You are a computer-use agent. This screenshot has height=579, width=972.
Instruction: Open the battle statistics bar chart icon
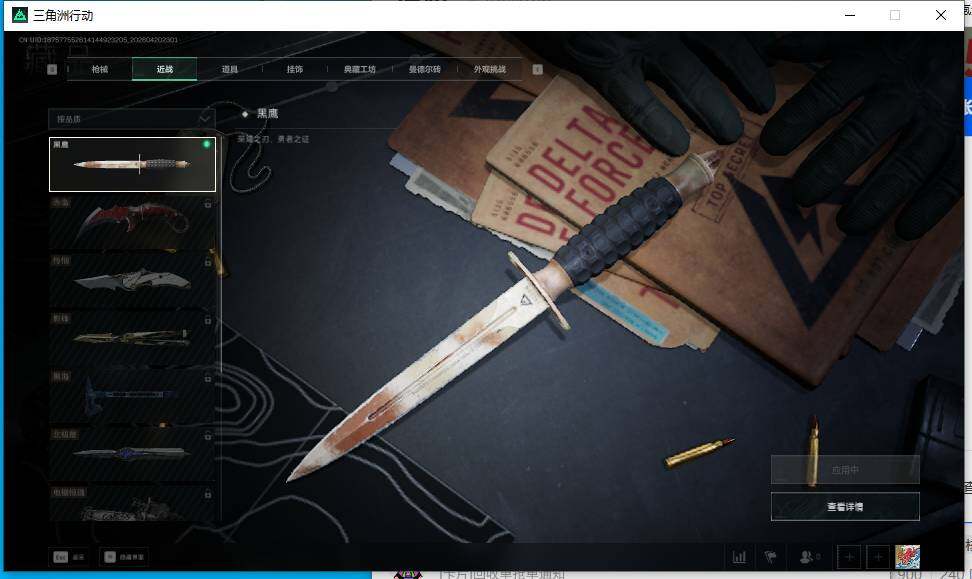pos(740,557)
